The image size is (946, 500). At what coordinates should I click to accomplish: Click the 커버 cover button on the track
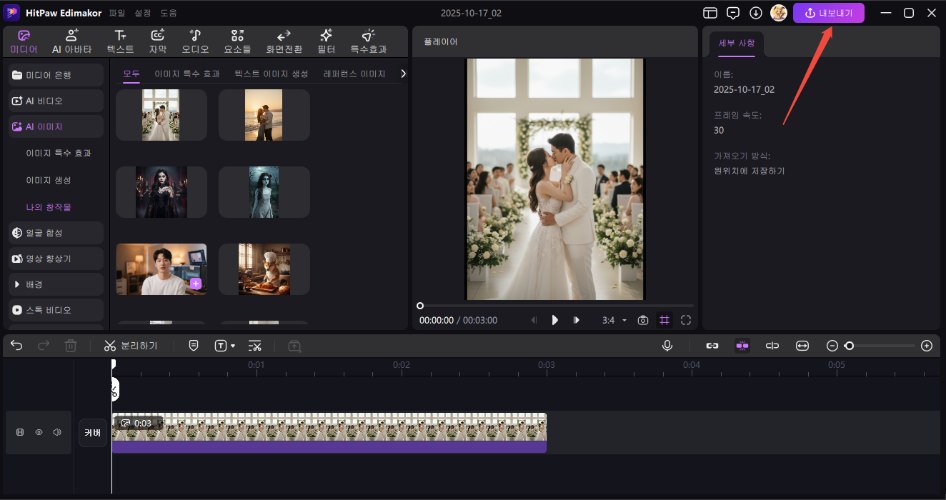tap(92, 432)
